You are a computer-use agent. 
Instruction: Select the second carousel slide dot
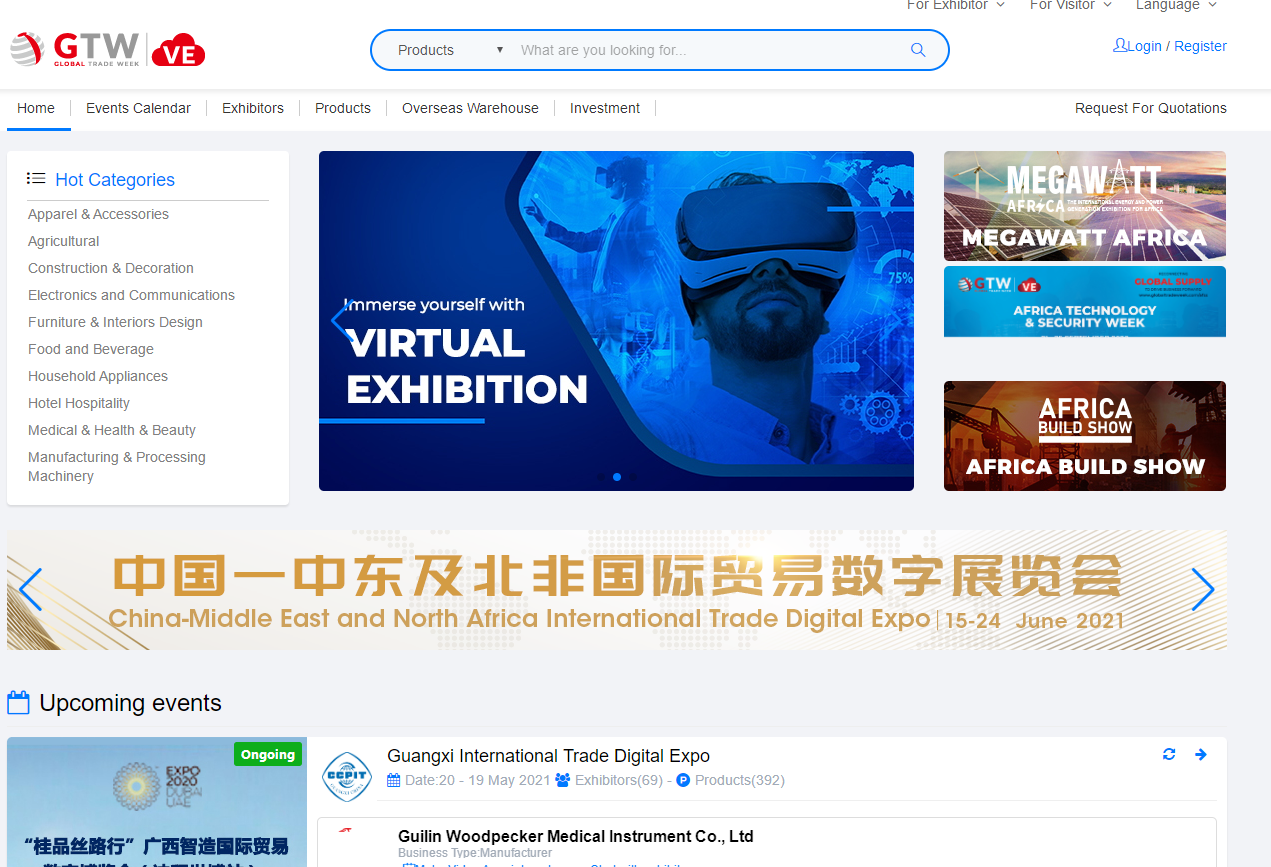(x=617, y=477)
